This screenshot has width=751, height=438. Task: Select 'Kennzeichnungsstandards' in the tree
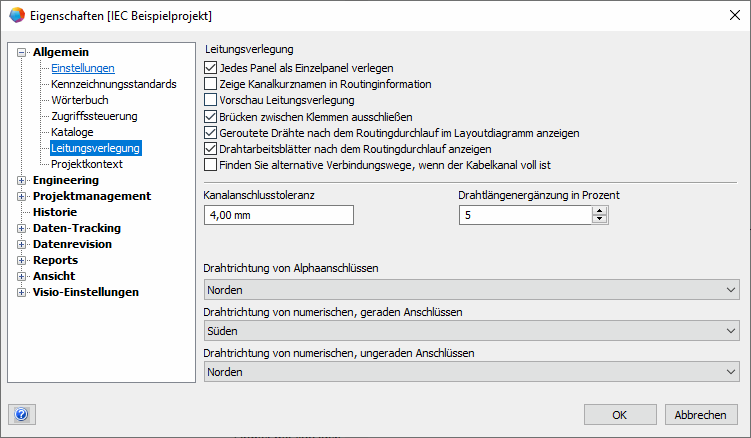click(x=113, y=84)
